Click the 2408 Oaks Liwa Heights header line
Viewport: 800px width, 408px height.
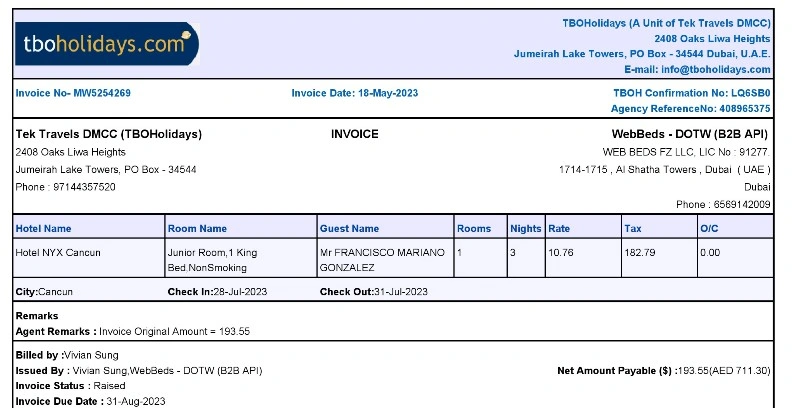click(712, 38)
